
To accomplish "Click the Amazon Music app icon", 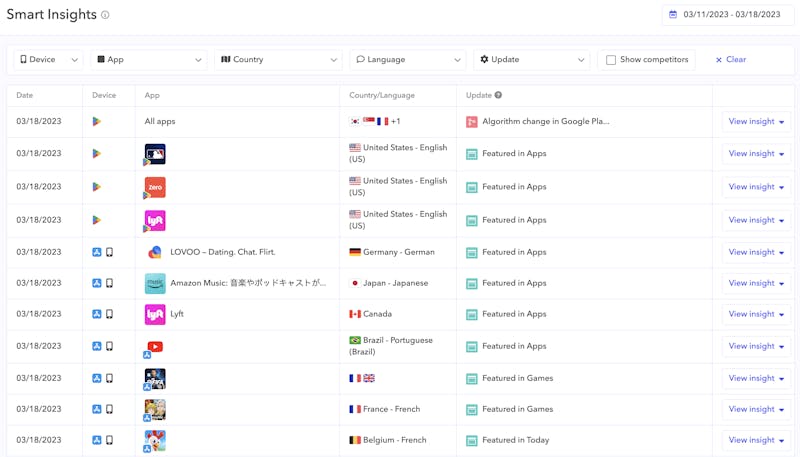I will (155, 283).
